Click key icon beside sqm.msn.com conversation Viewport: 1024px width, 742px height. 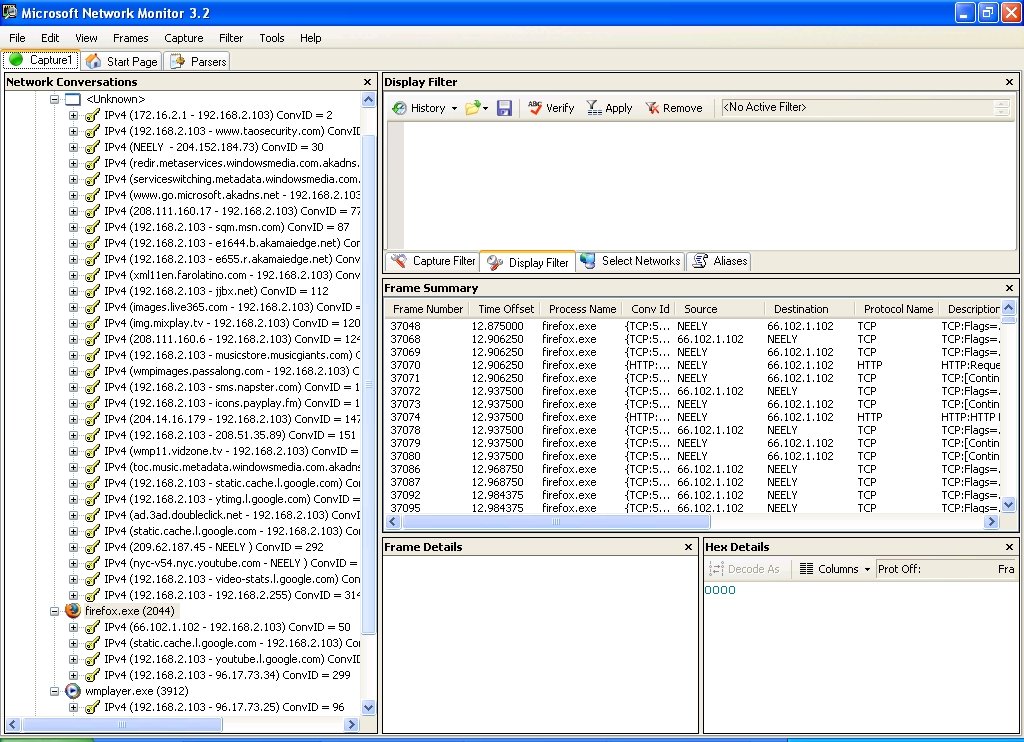pos(92,227)
